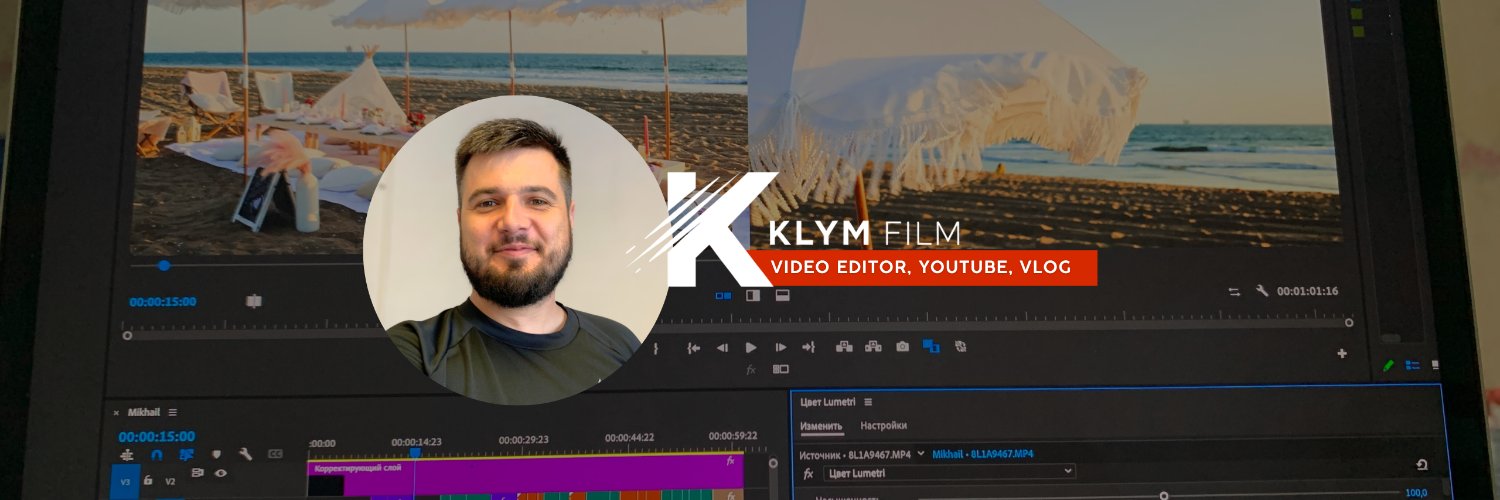The width and height of the screenshot is (1500, 500).
Task: Switch to the Настройки tab
Action: tap(883, 426)
